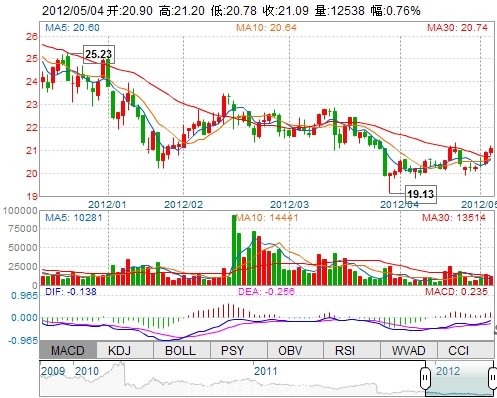Screen dimensions: 497x398
Task: Click the MA10: 14441 volume legend
Action: click(x=267, y=218)
